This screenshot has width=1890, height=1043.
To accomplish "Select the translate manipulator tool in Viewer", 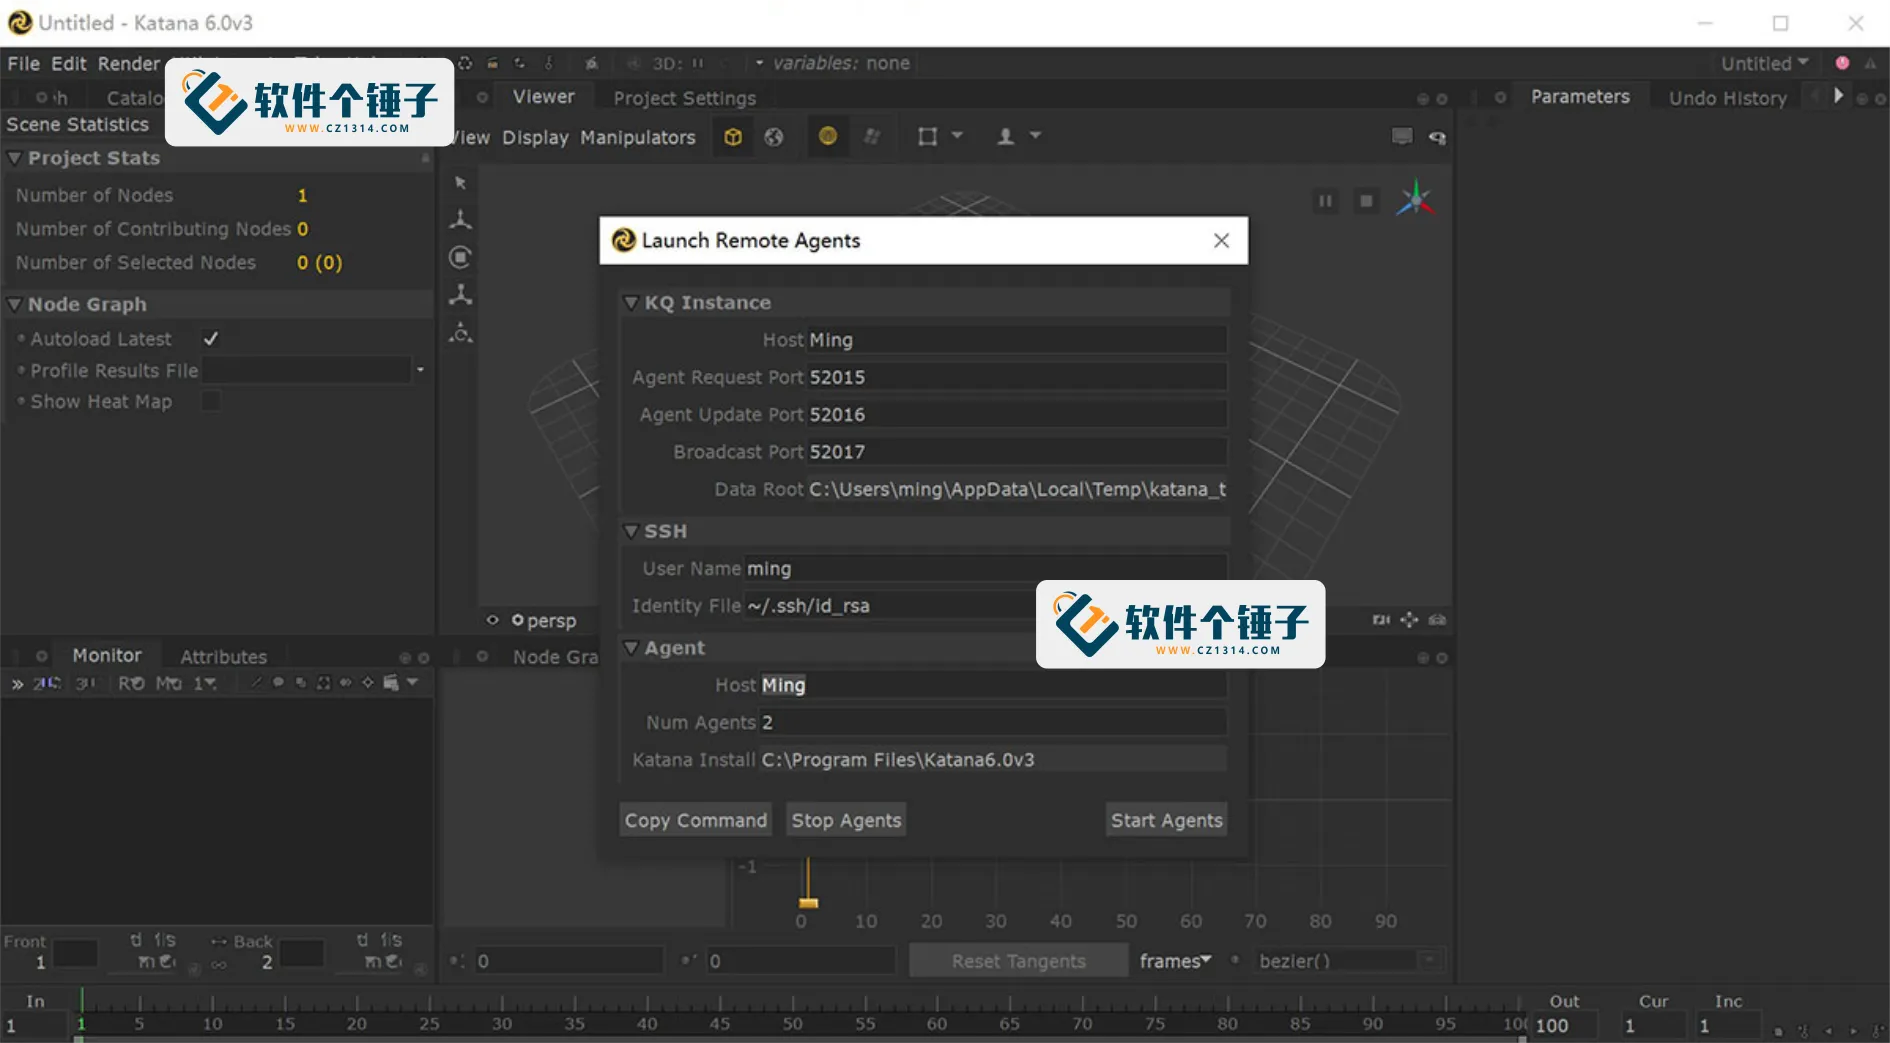I will point(460,219).
